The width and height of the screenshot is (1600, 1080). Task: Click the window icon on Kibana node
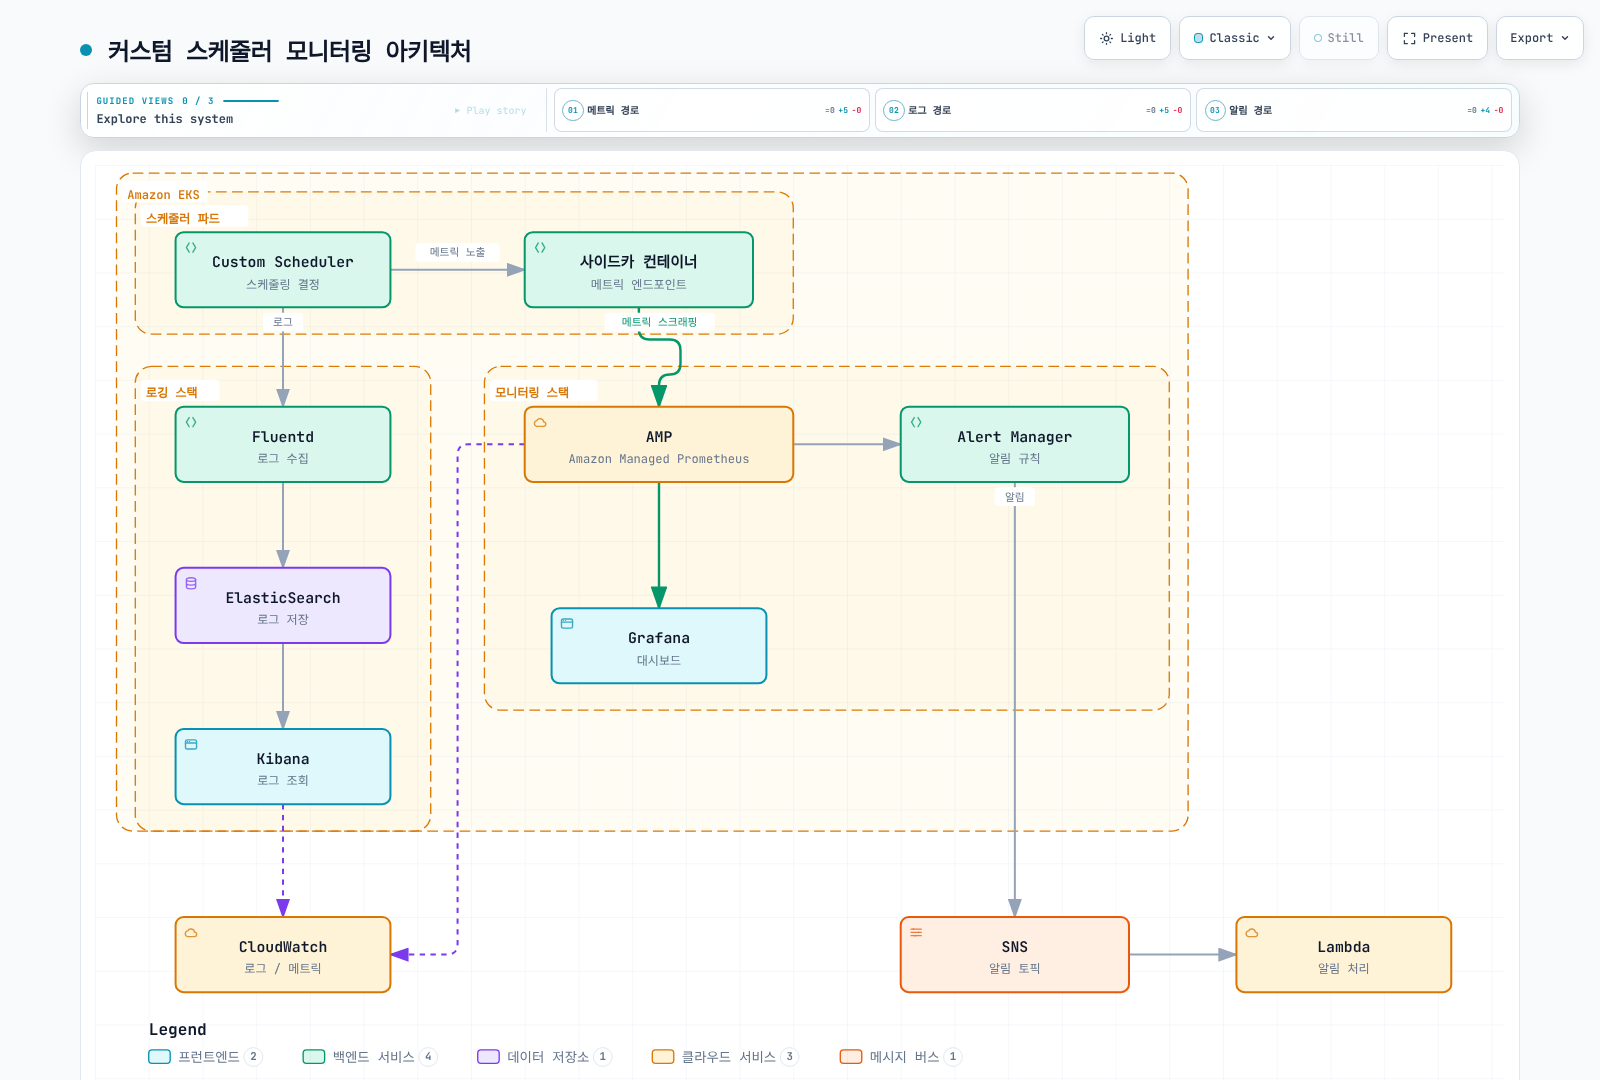[191, 744]
